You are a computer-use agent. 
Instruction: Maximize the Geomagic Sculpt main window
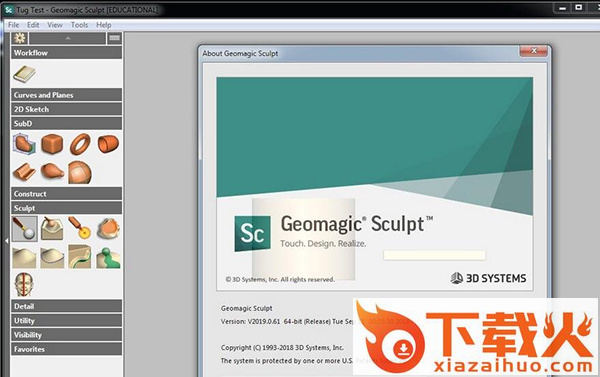579,8
